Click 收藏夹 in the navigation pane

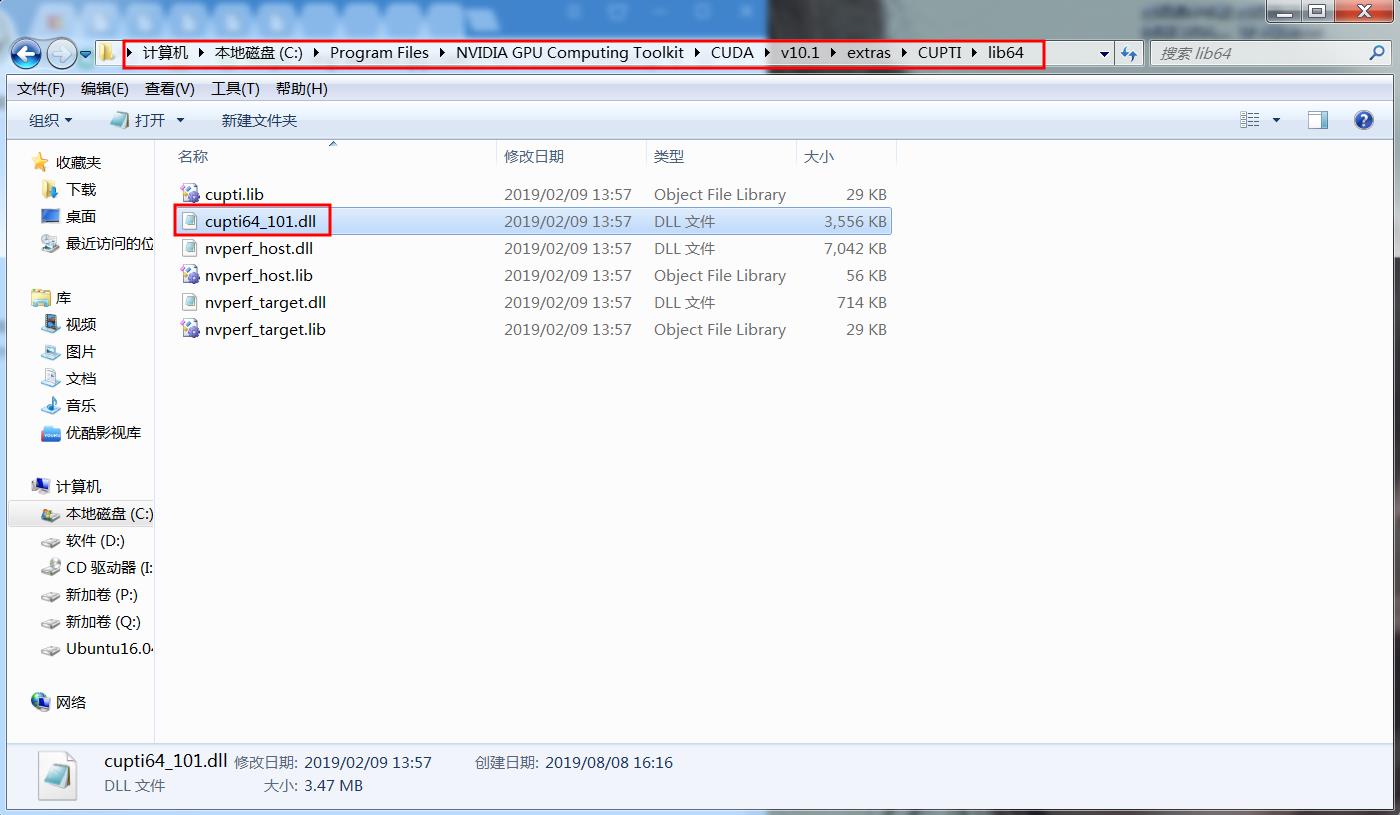(78, 162)
